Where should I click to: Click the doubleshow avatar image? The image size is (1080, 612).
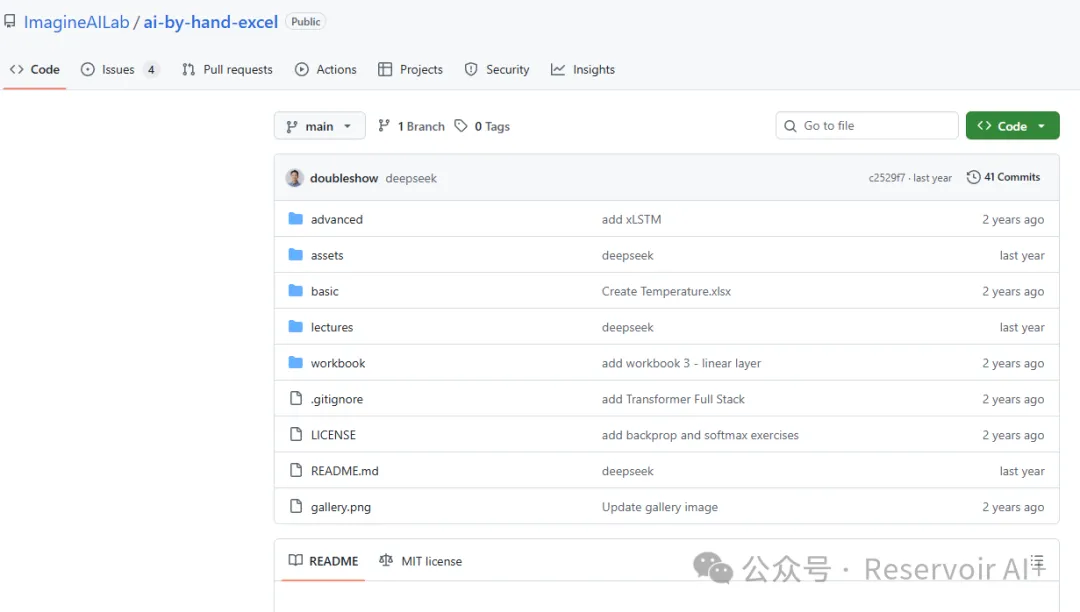[295, 178]
